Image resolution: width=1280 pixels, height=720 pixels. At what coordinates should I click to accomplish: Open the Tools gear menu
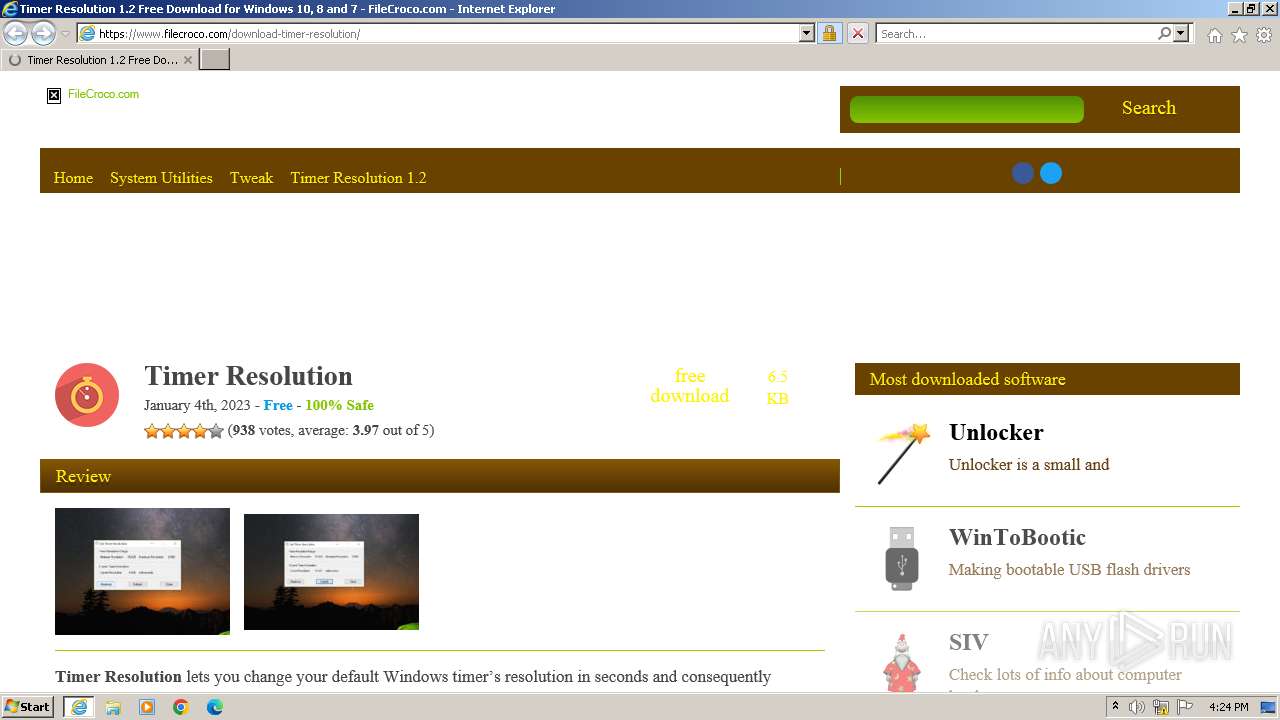[1264, 35]
